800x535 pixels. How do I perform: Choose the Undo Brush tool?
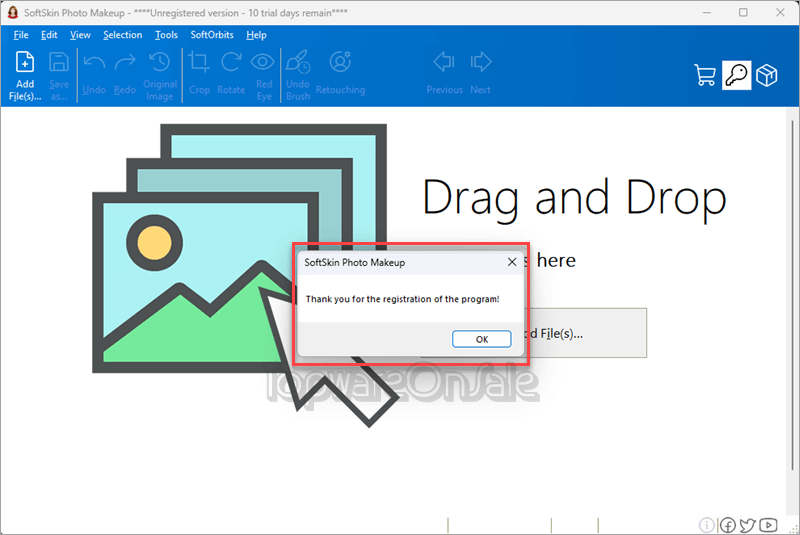(x=298, y=75)
